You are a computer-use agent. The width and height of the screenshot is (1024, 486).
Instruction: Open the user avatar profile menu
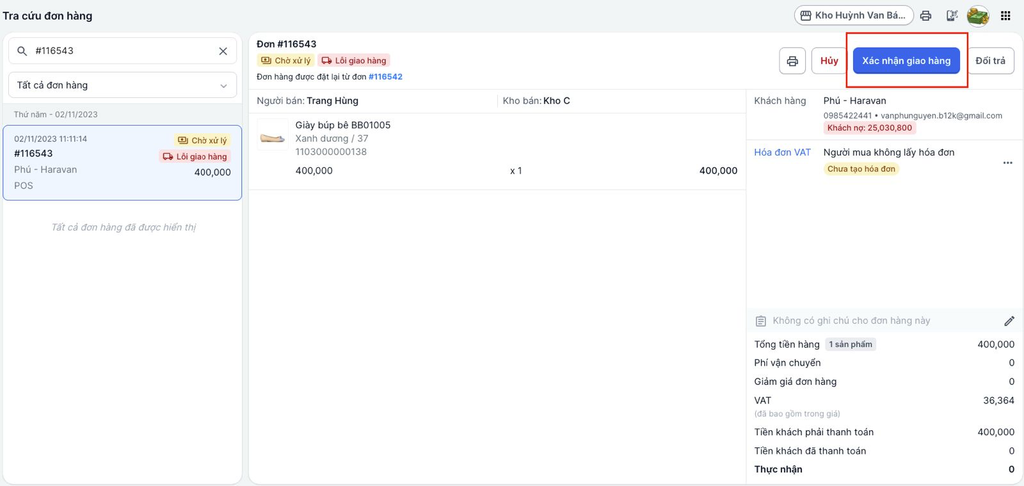coord(978,16)
